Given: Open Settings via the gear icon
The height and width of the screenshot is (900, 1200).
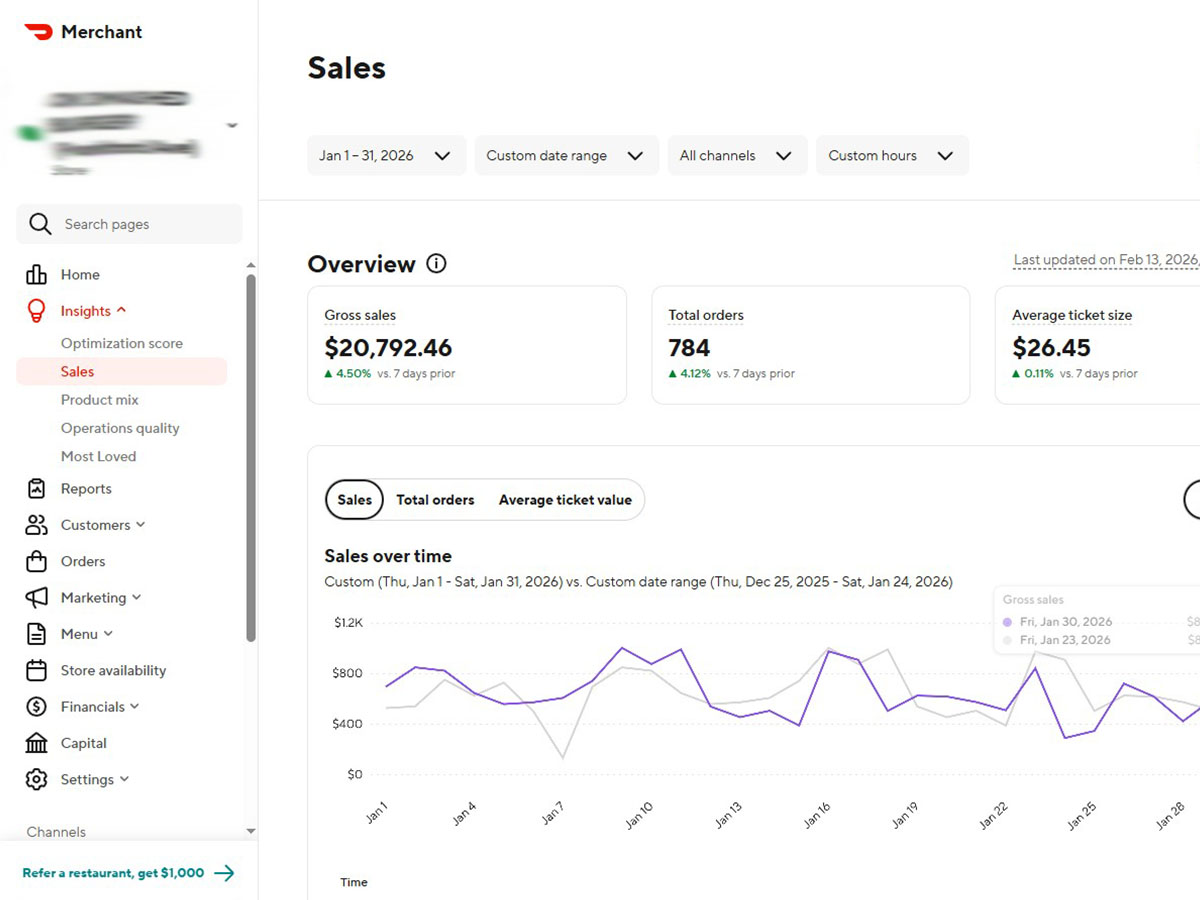Looking at the screenshot, I should (x=34, y=779).
